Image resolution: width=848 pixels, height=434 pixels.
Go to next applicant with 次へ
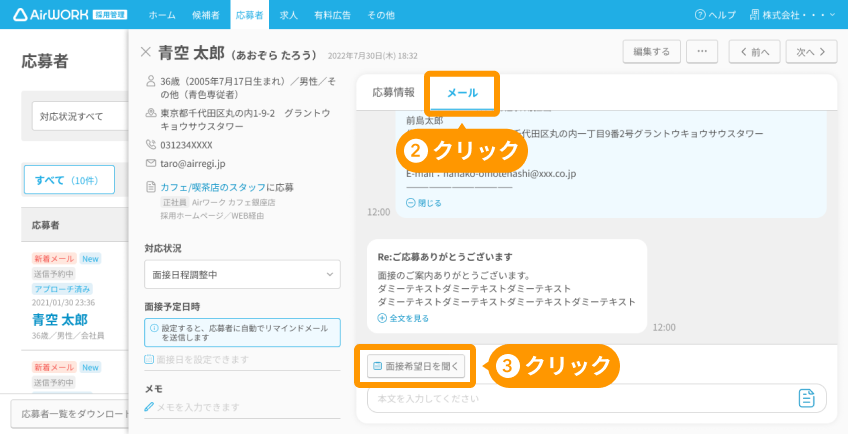coord(811,52)
